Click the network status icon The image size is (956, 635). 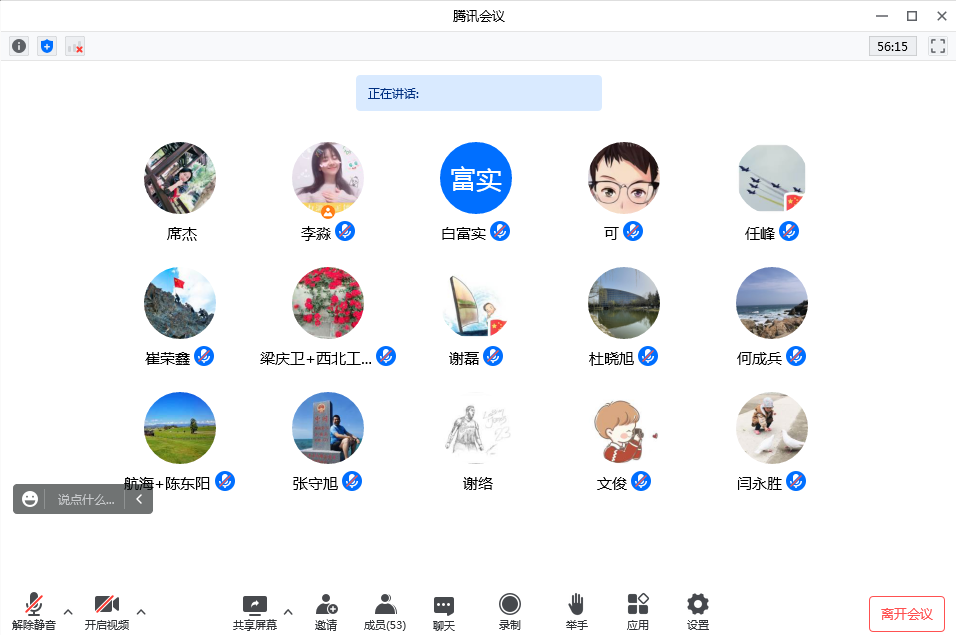click(75, 46)
